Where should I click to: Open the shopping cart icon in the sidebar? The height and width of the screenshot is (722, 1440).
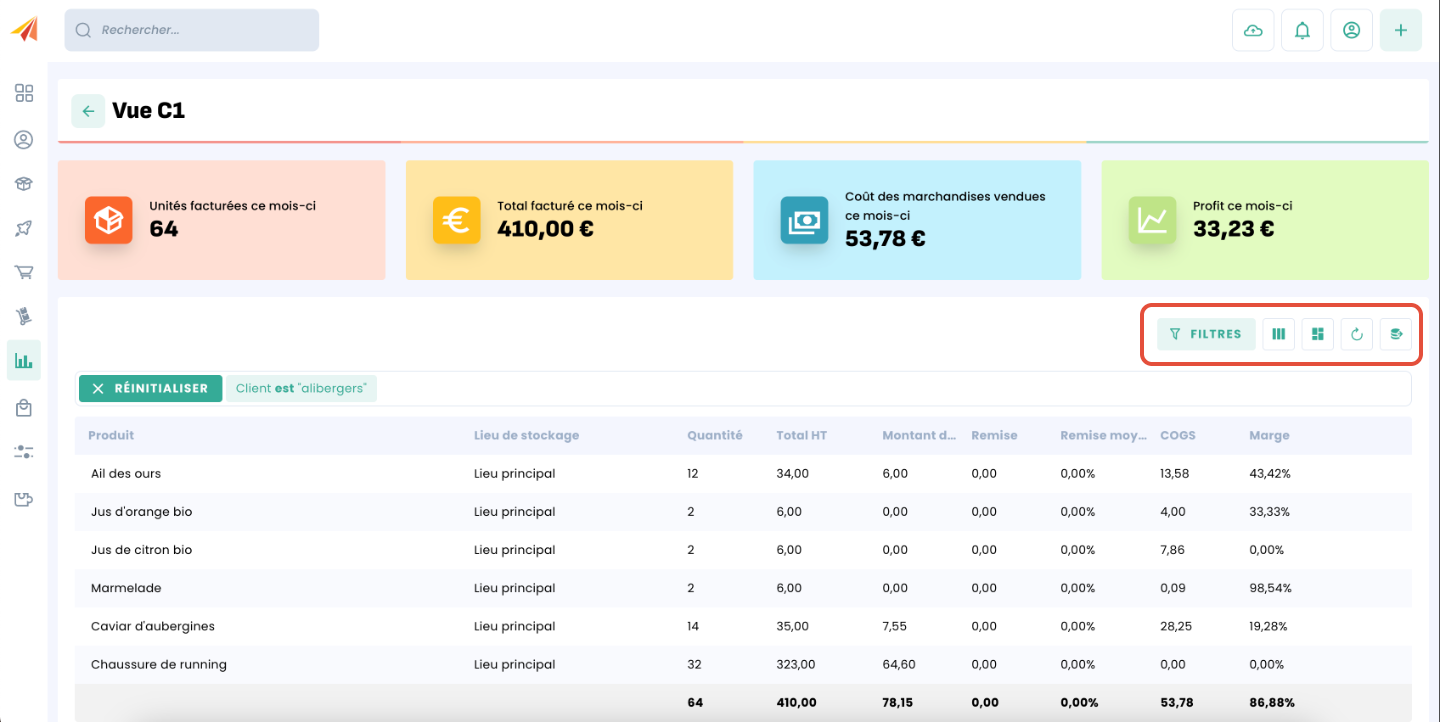pos(24,272)
